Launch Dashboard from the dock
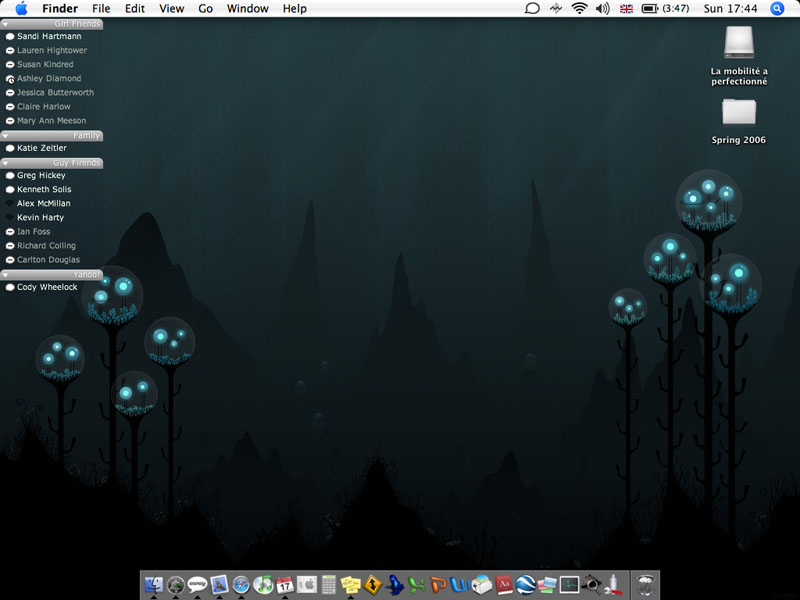 point(176,585)
